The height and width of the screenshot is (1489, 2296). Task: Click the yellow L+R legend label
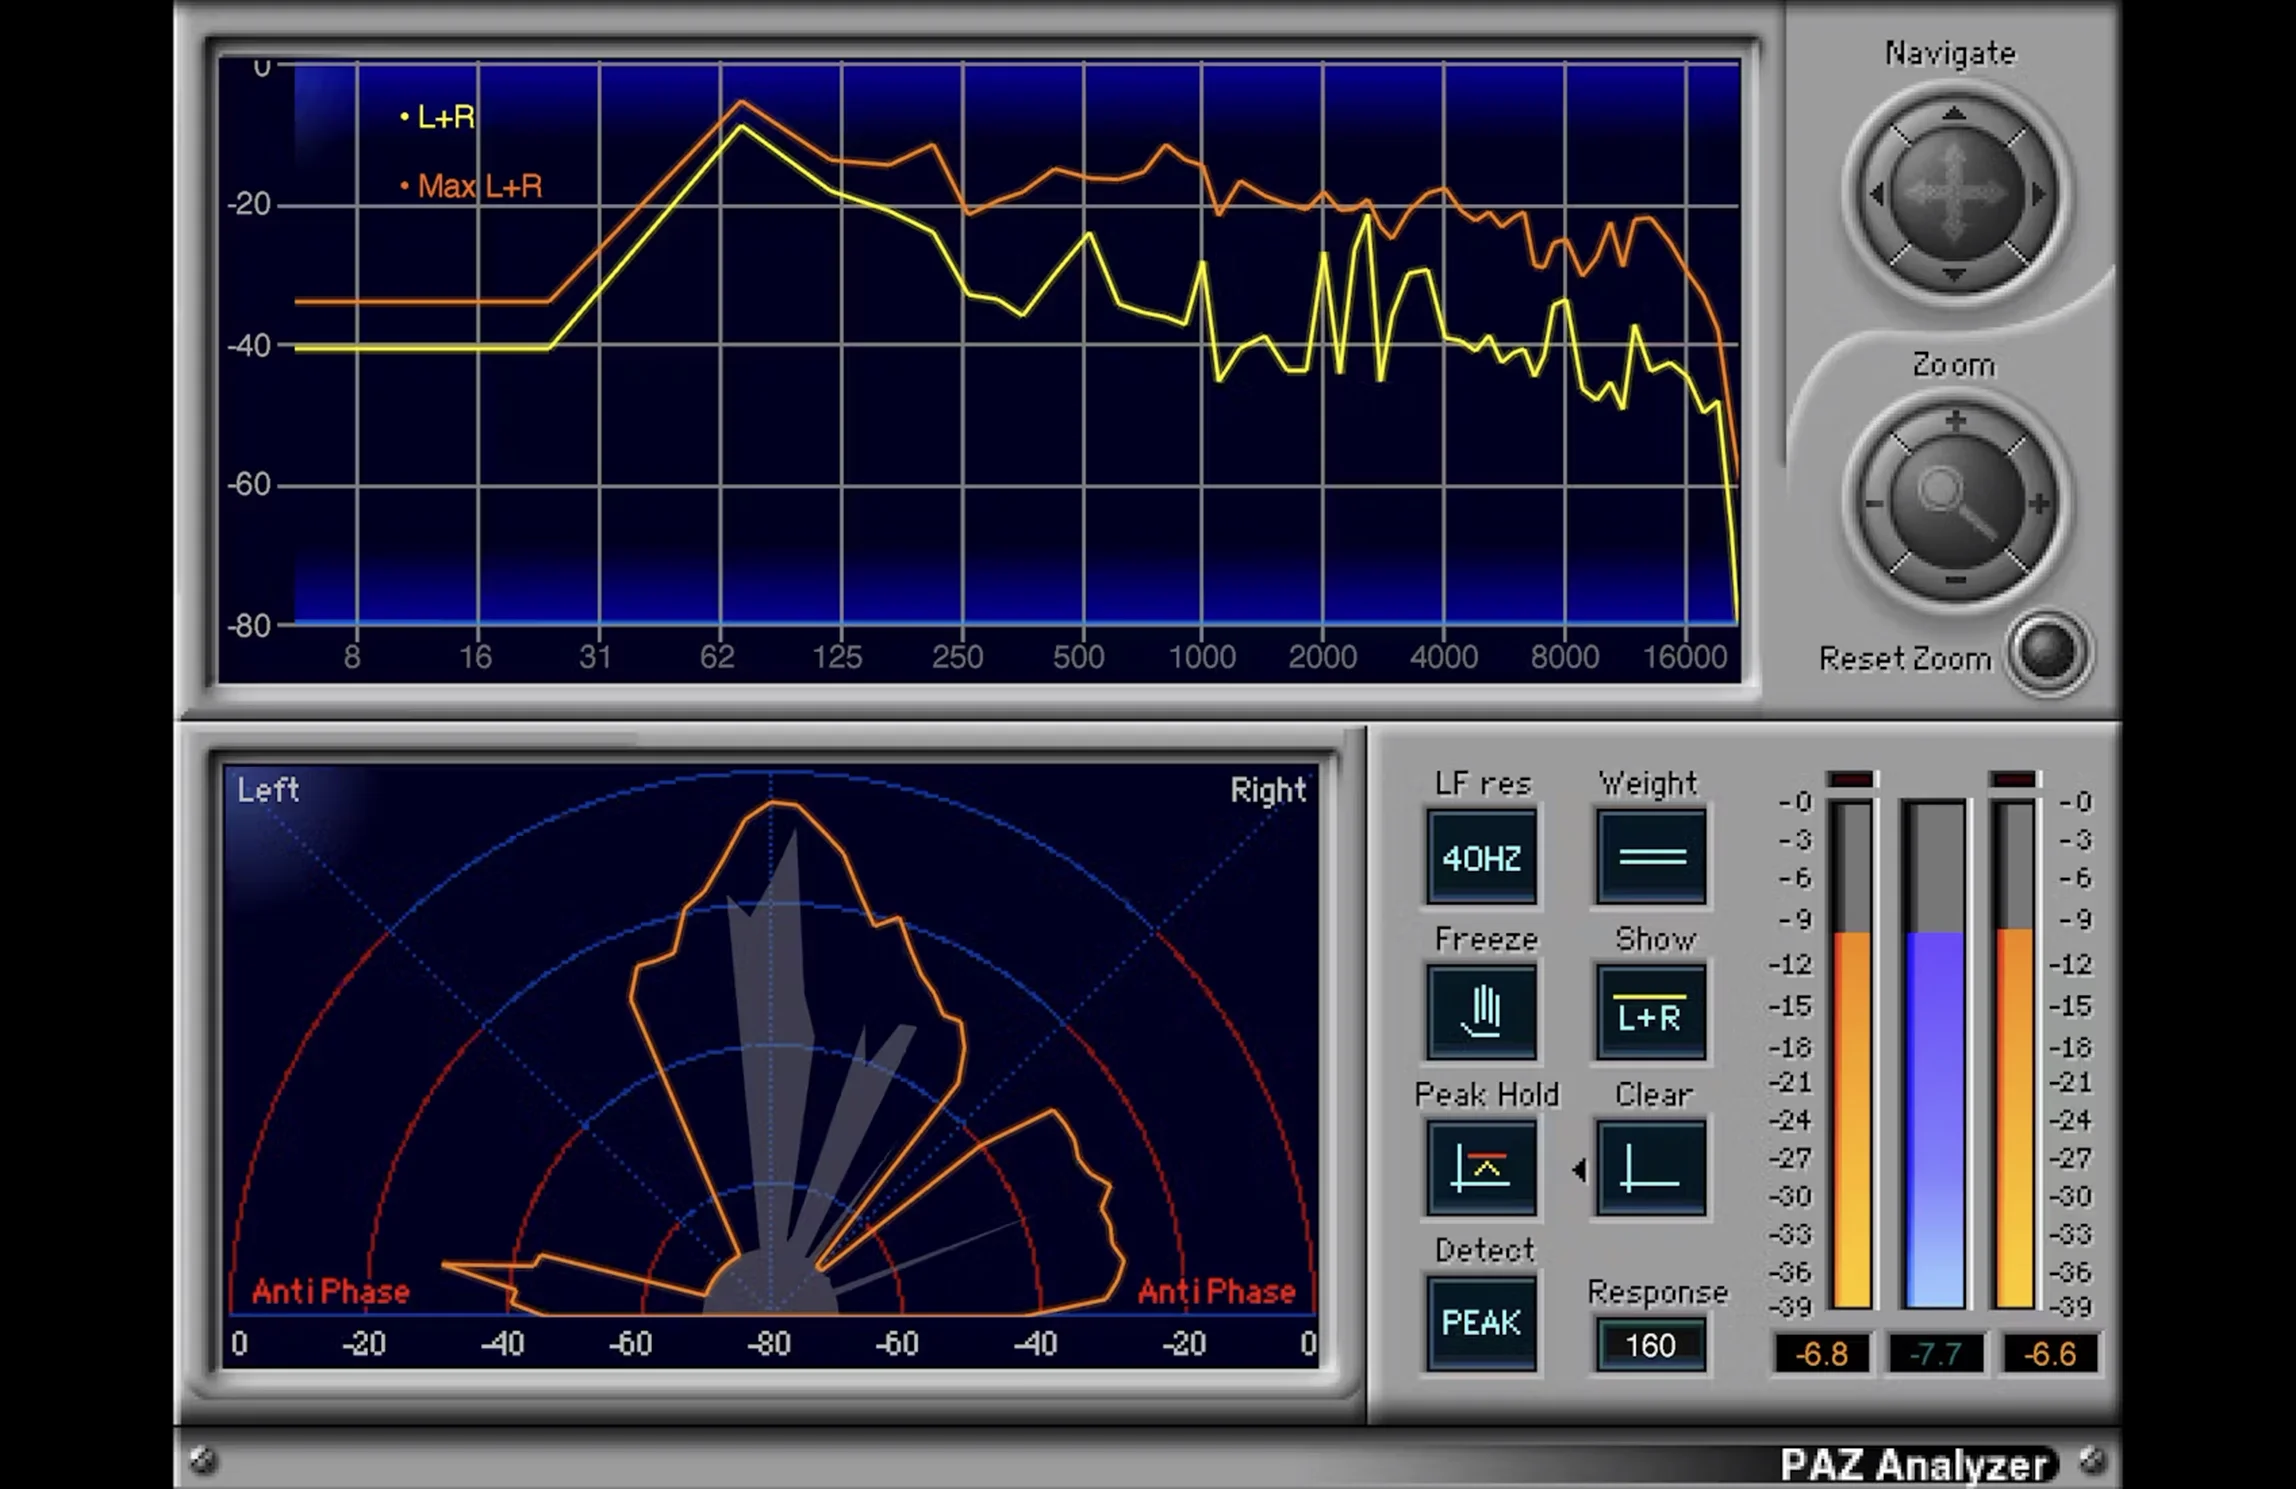click(x=445, y=118)
